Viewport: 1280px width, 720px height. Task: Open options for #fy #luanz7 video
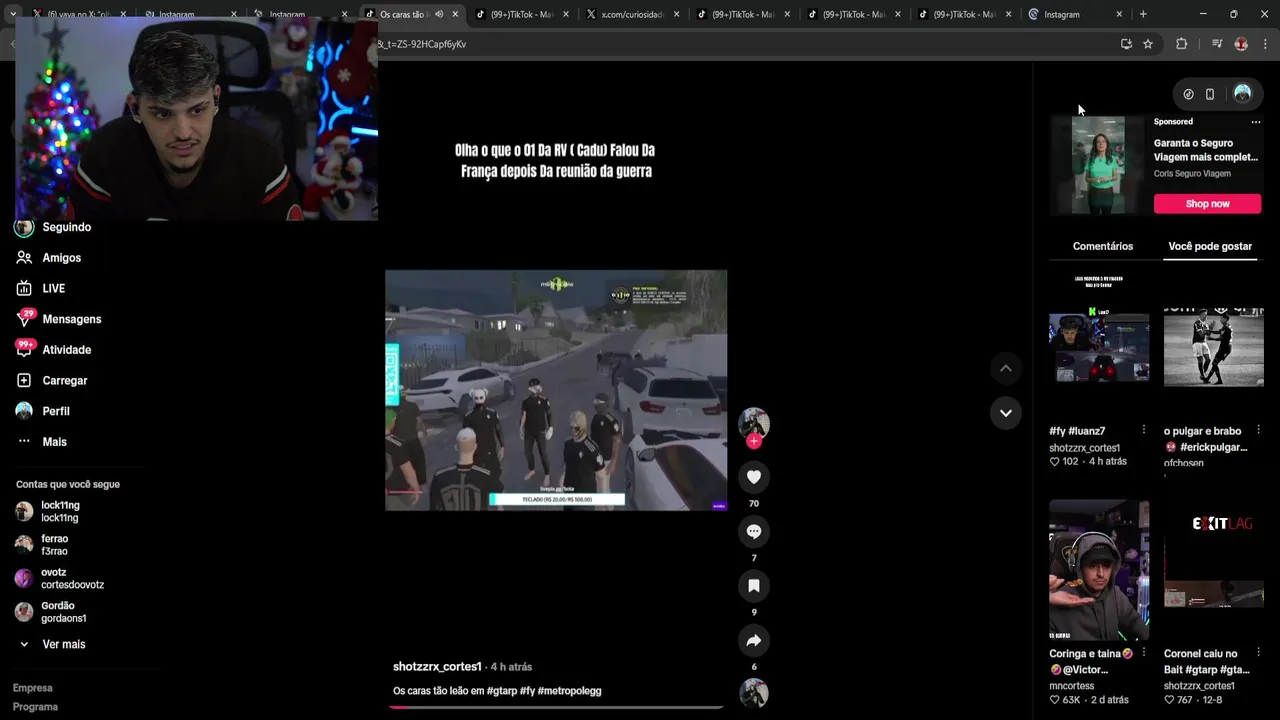click(x=1144, y=430)
